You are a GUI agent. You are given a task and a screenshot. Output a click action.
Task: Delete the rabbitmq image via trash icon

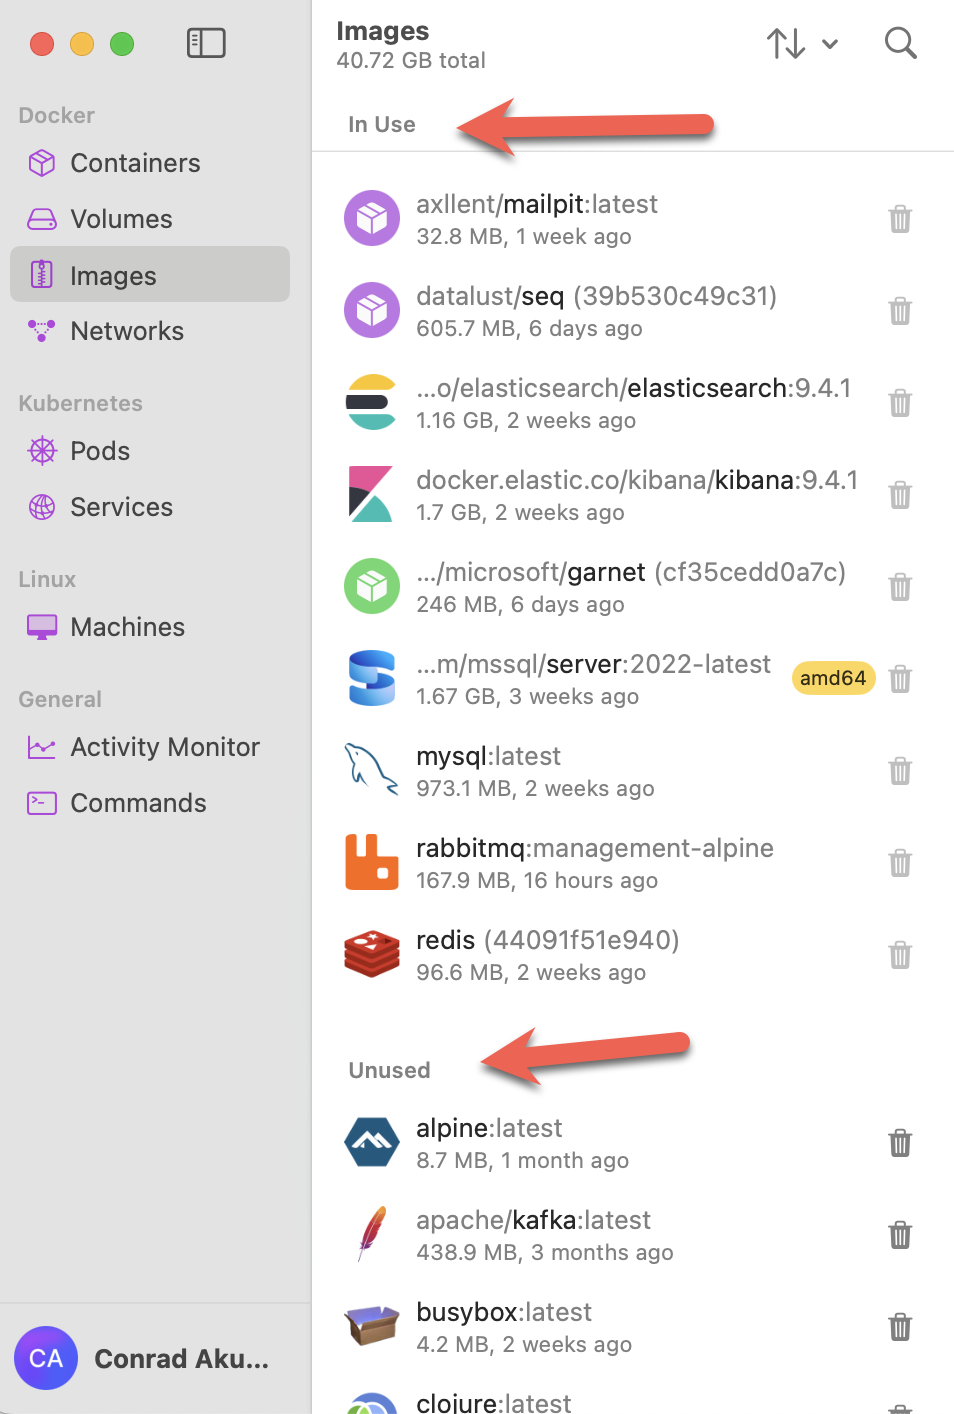click(x=900, y=863)
